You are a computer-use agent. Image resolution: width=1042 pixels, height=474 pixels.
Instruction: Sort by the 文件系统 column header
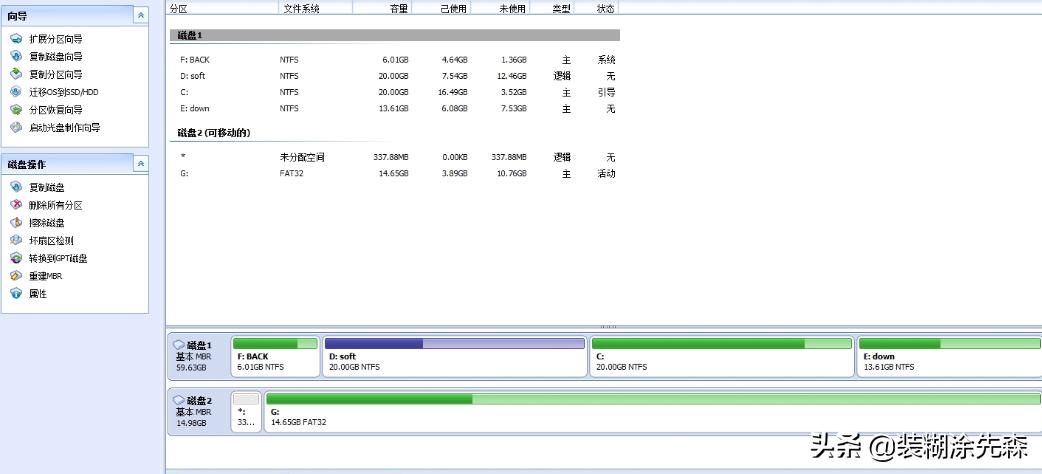pos(315,8)
